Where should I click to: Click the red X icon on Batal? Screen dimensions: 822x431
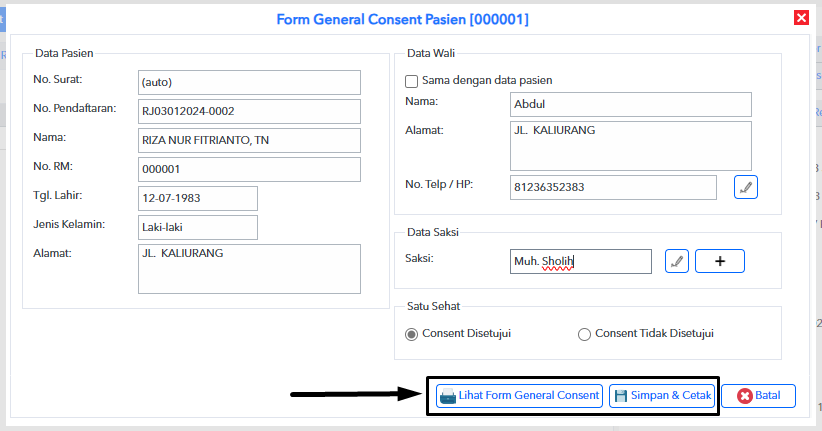[x=744, y=396]
